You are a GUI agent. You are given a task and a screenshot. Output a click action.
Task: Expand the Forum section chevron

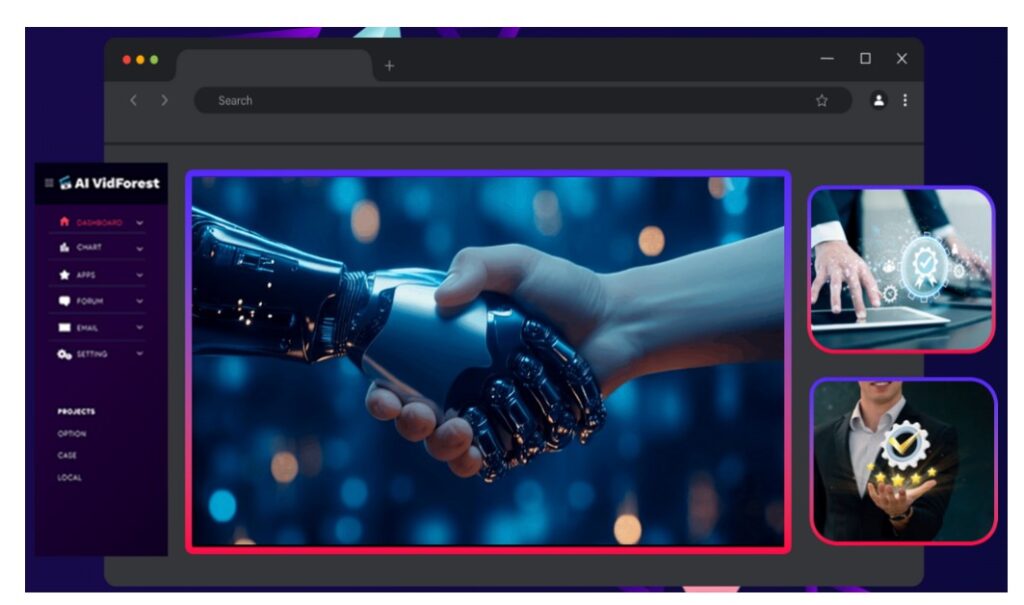140,301
